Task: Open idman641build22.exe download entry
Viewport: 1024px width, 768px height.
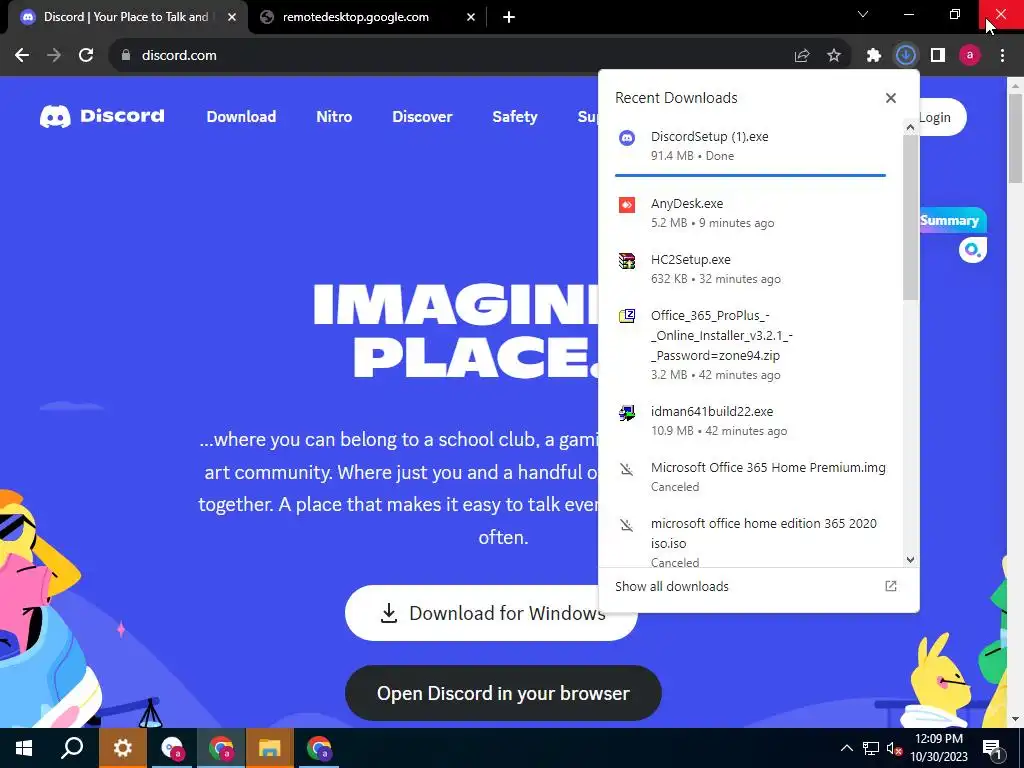Action: 750,421
